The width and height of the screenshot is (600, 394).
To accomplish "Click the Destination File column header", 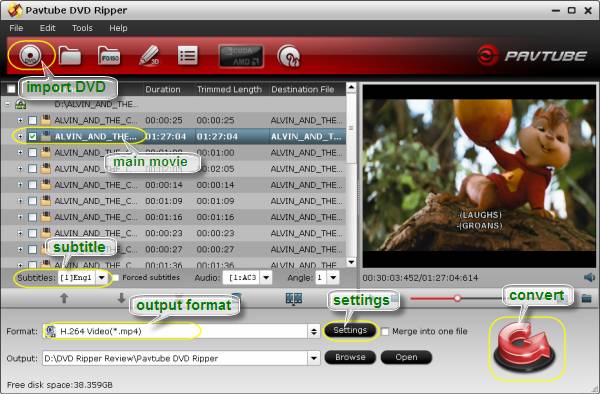I will click(303, 90).
